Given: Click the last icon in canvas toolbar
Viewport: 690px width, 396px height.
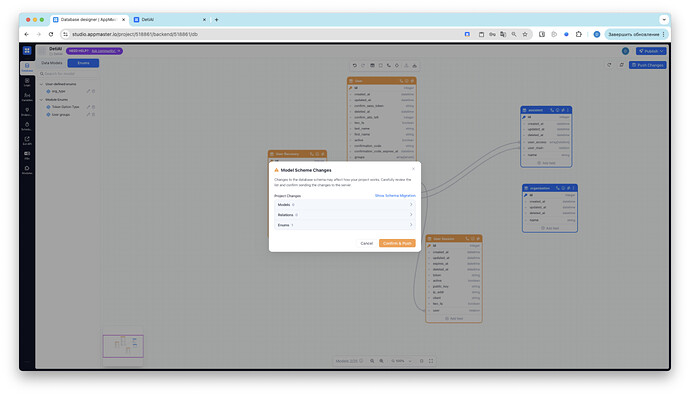Looking at the screenshot, I should coord(415,65).
